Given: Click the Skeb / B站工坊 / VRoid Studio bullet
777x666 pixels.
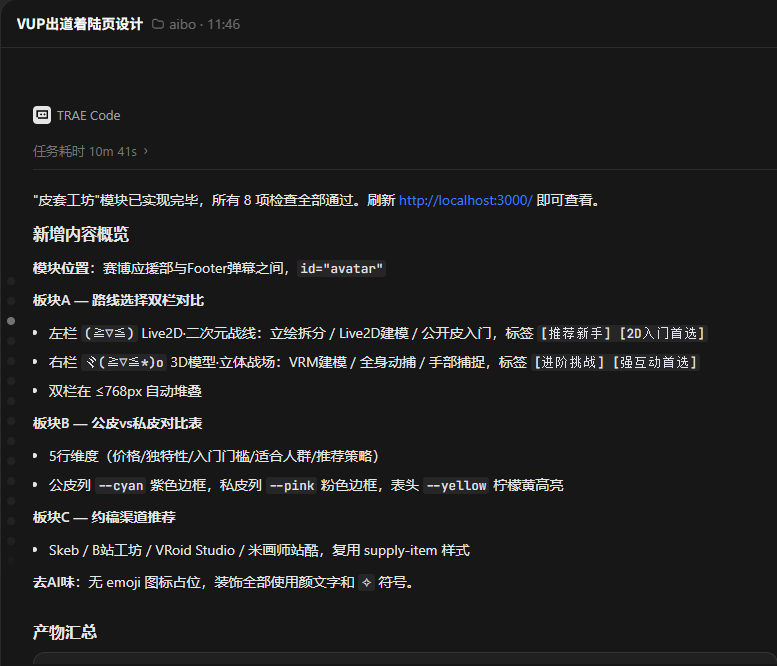Looking at the screenshot, I should pyautogui.click(x=259, y=550).
